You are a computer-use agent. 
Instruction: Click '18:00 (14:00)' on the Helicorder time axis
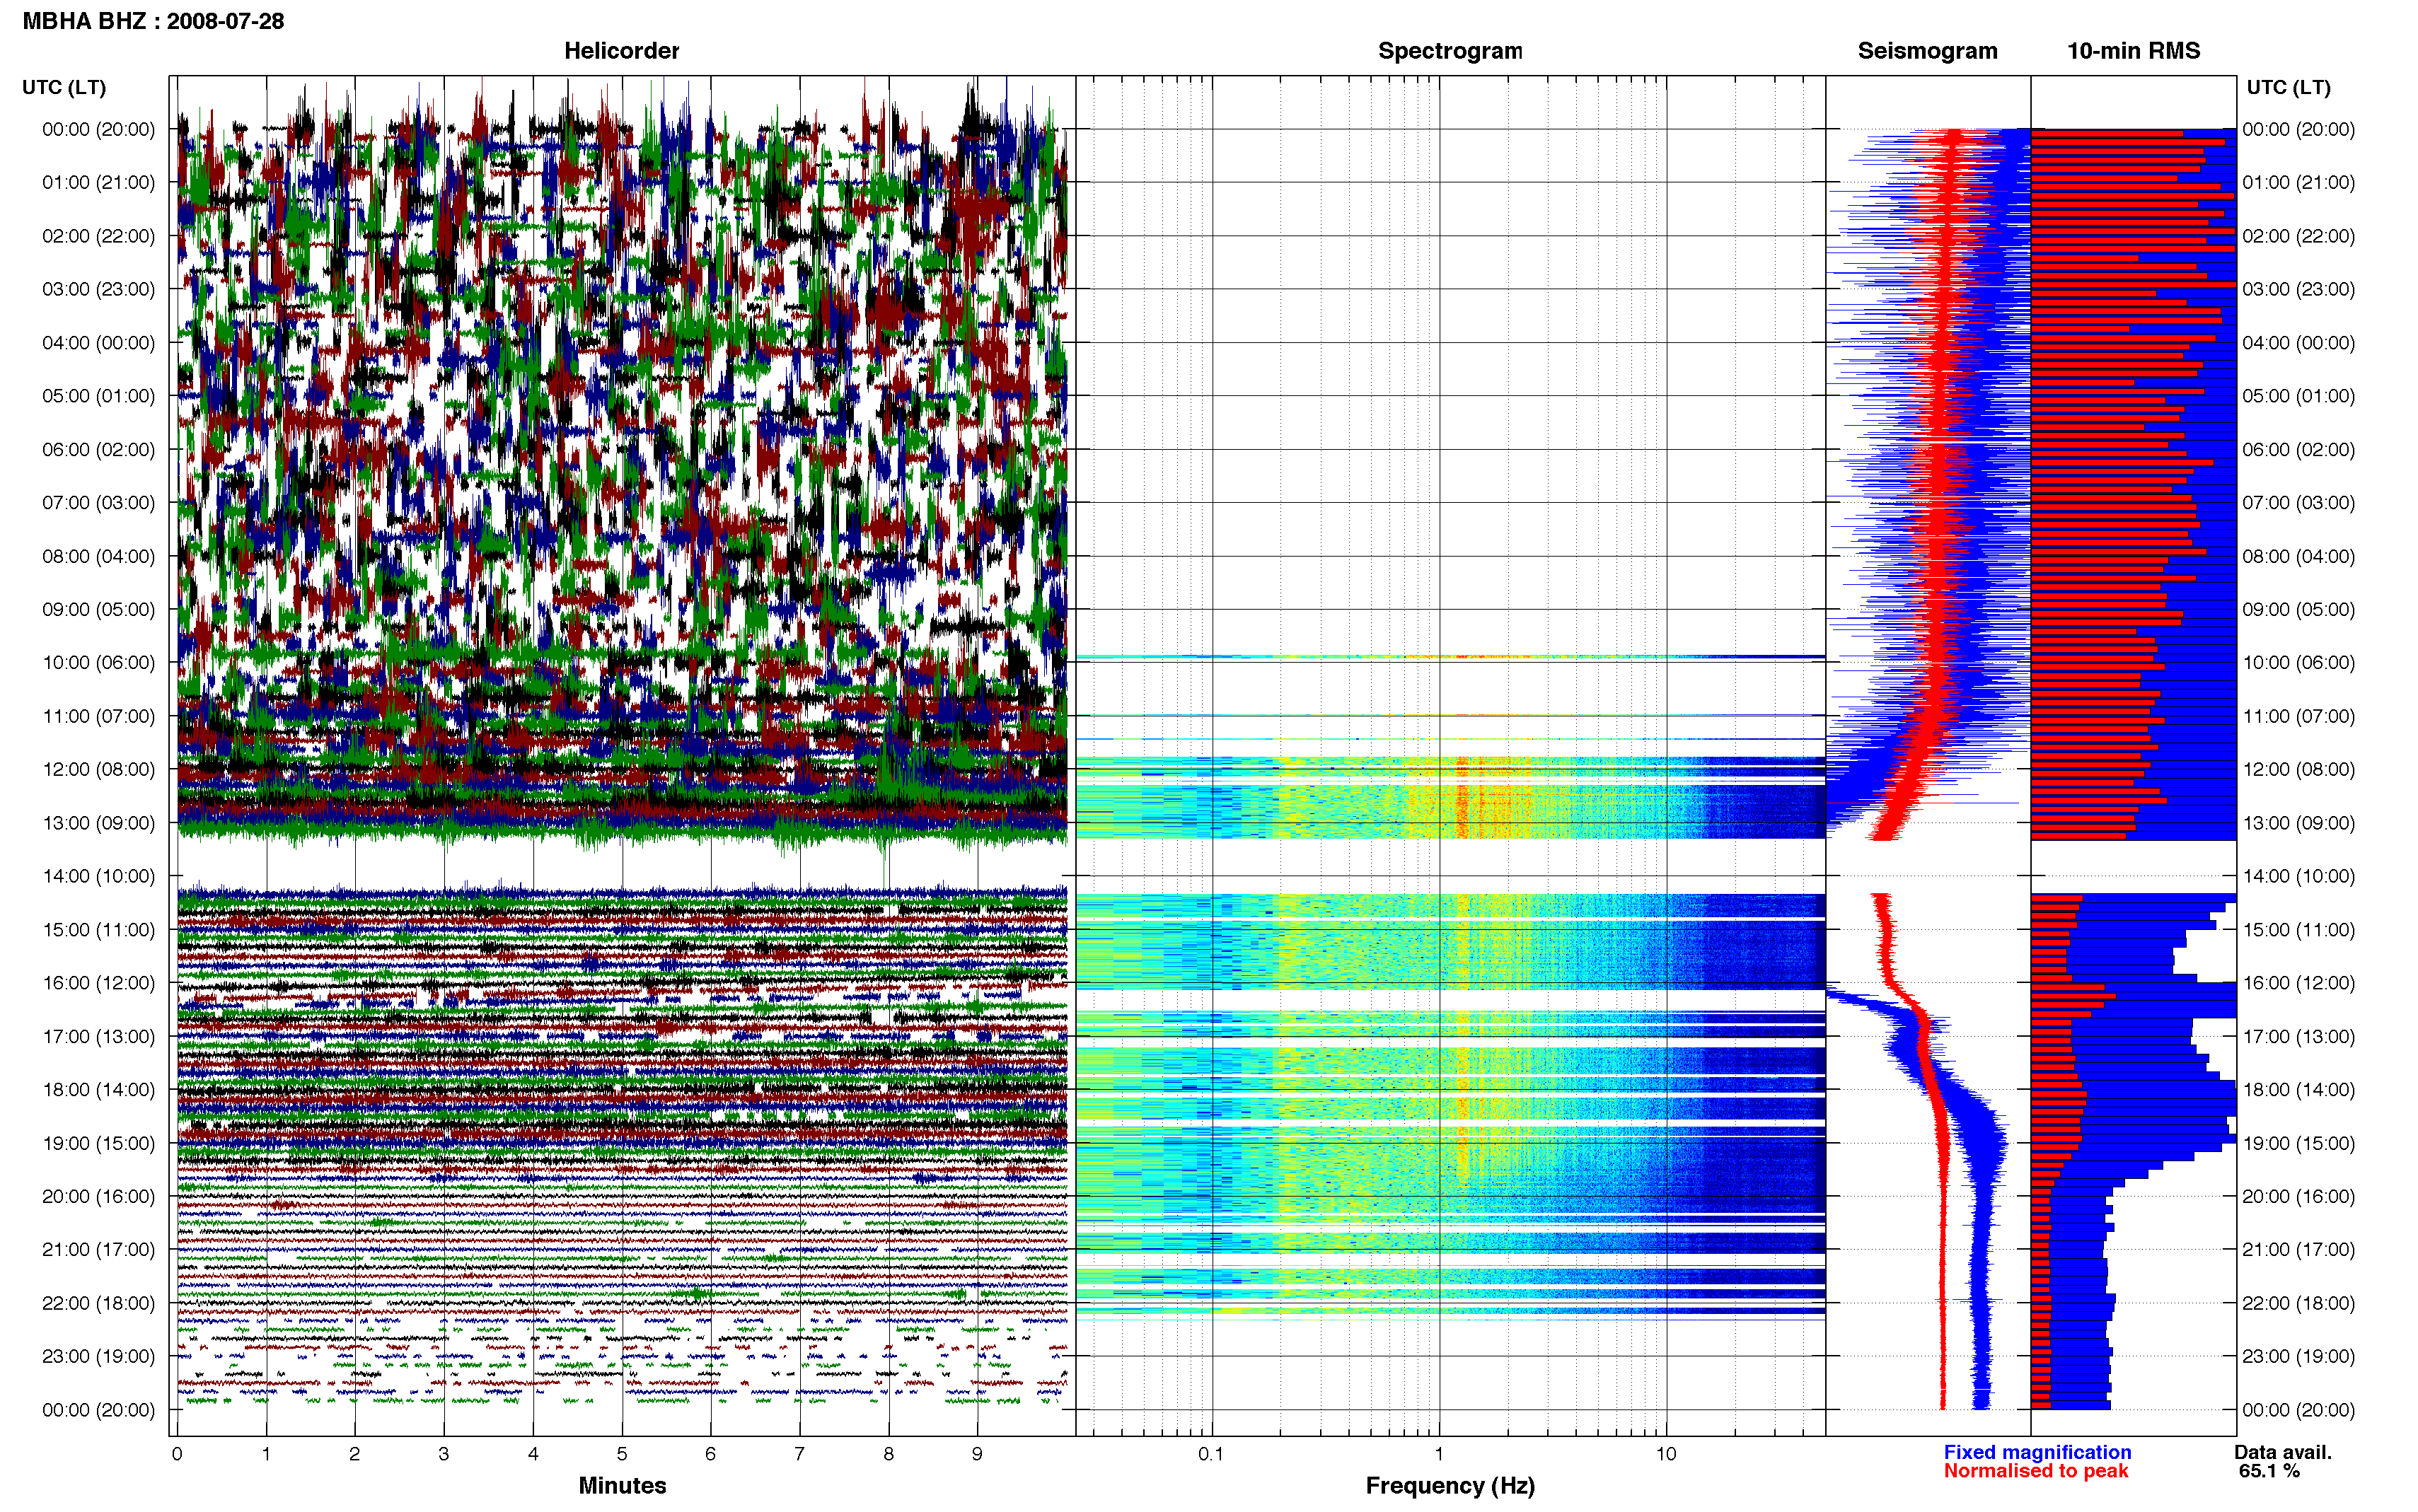click(x=99, y=1090)
